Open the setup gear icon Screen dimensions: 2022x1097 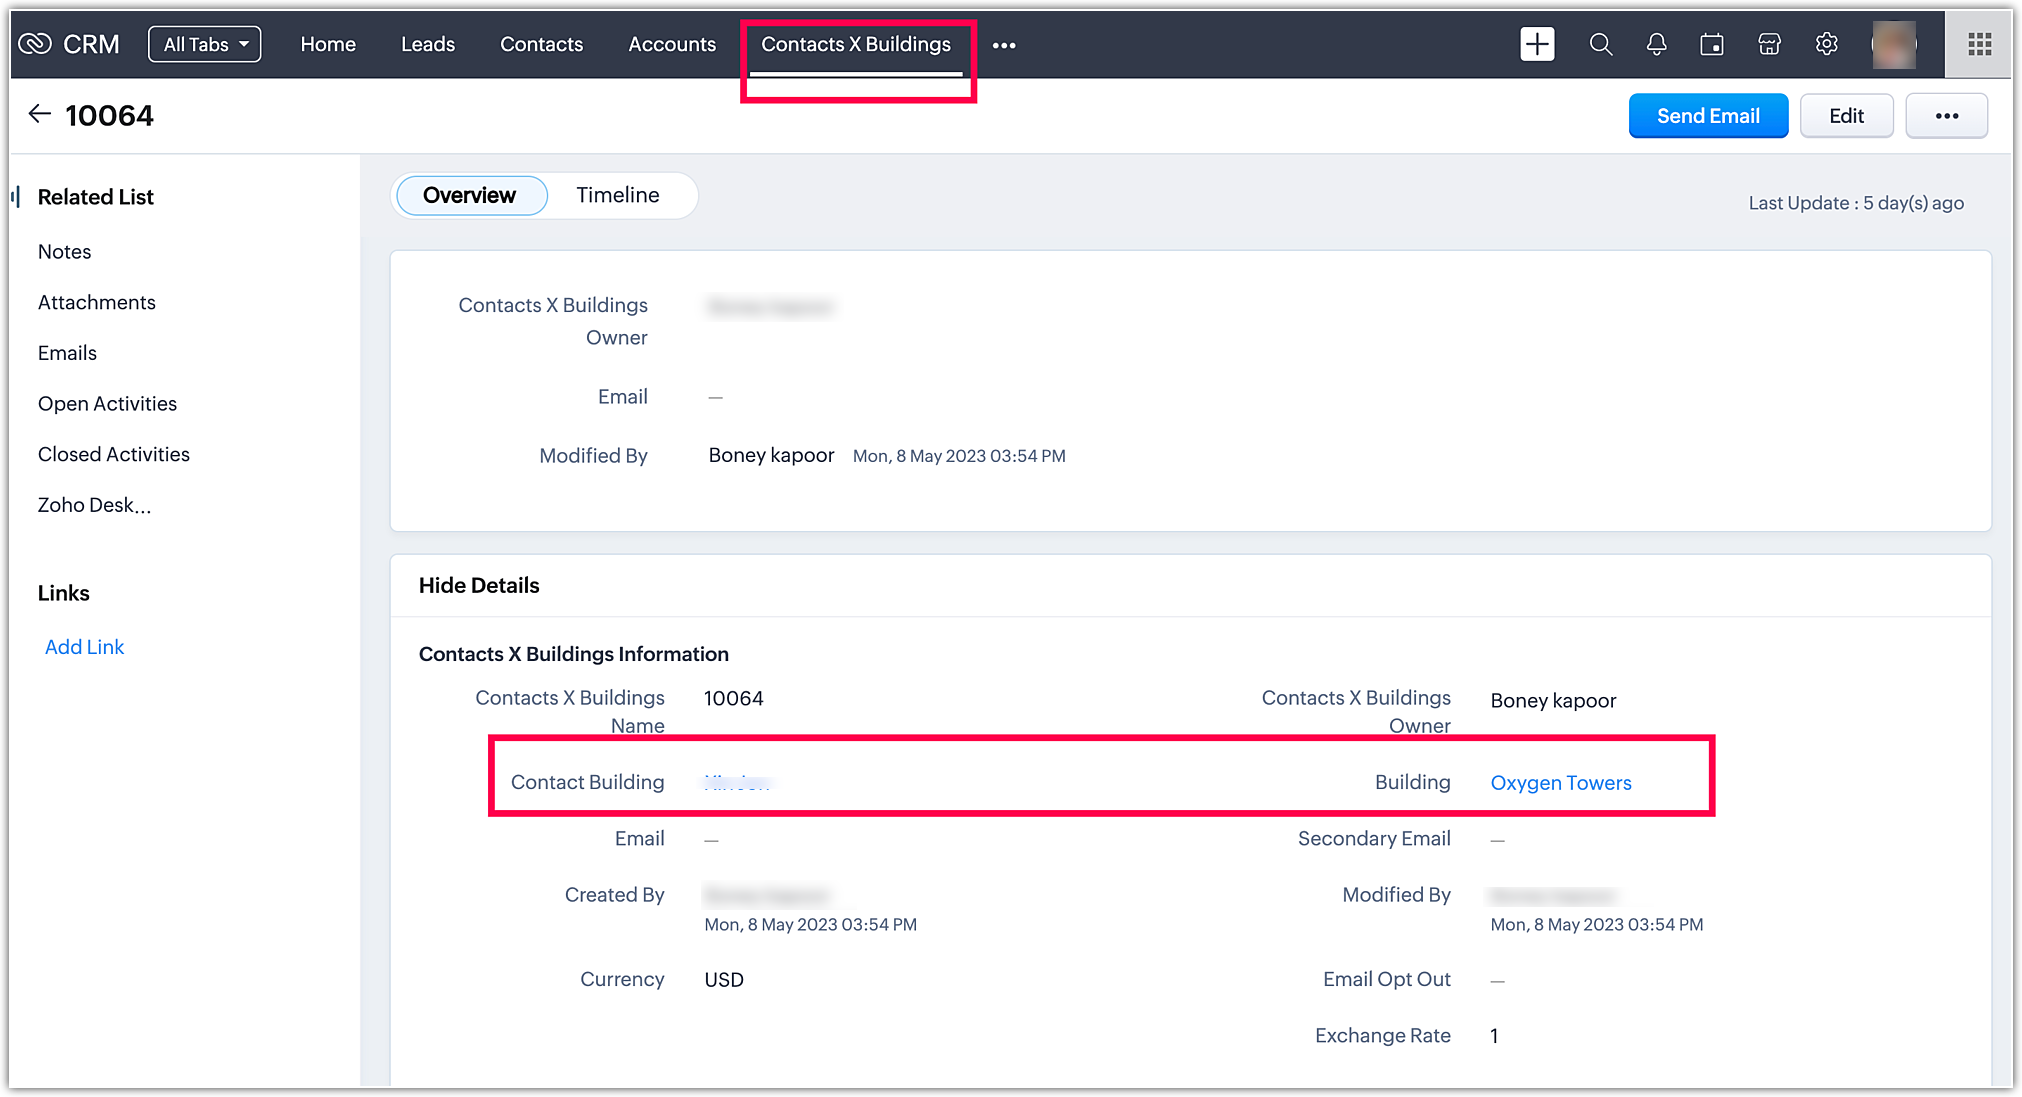1826,44
